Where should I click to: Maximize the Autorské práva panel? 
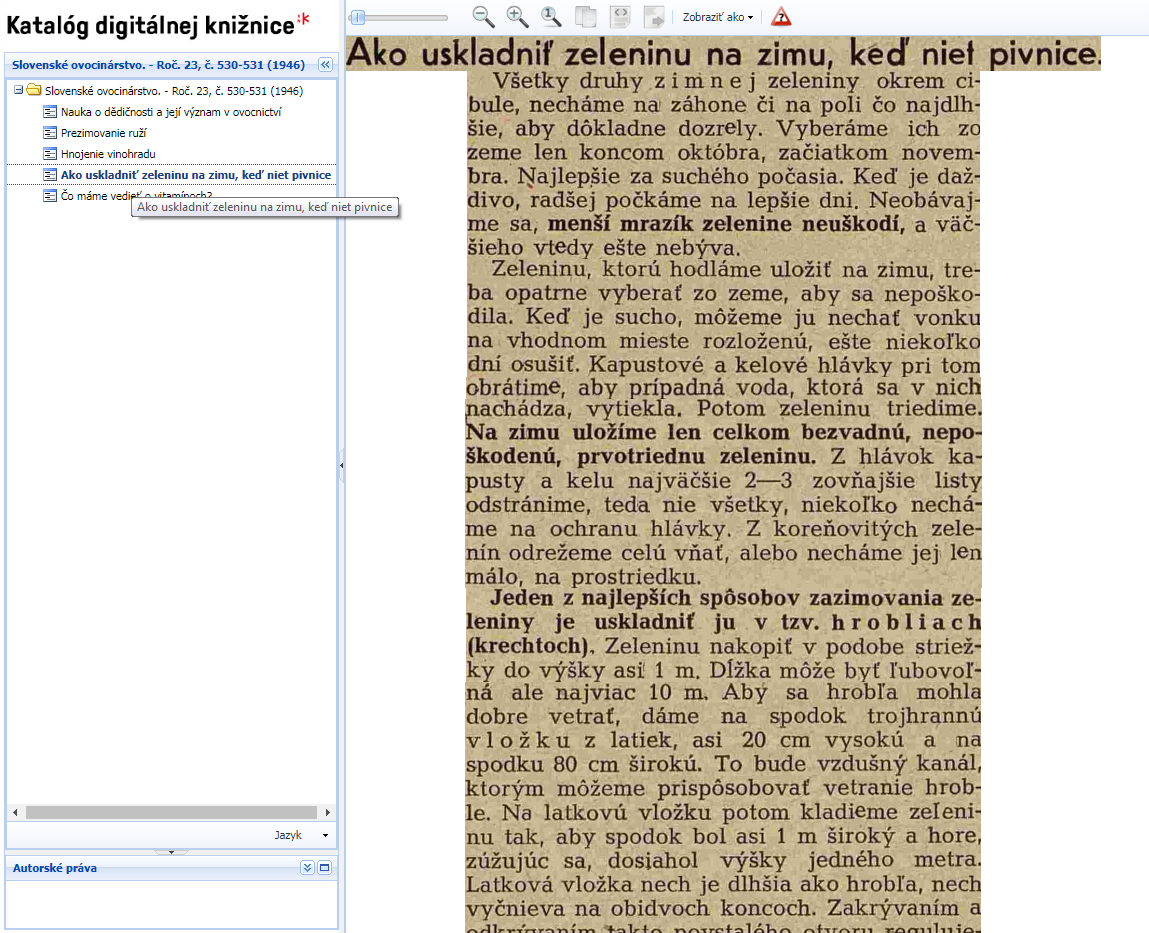[x=324, y=868]
